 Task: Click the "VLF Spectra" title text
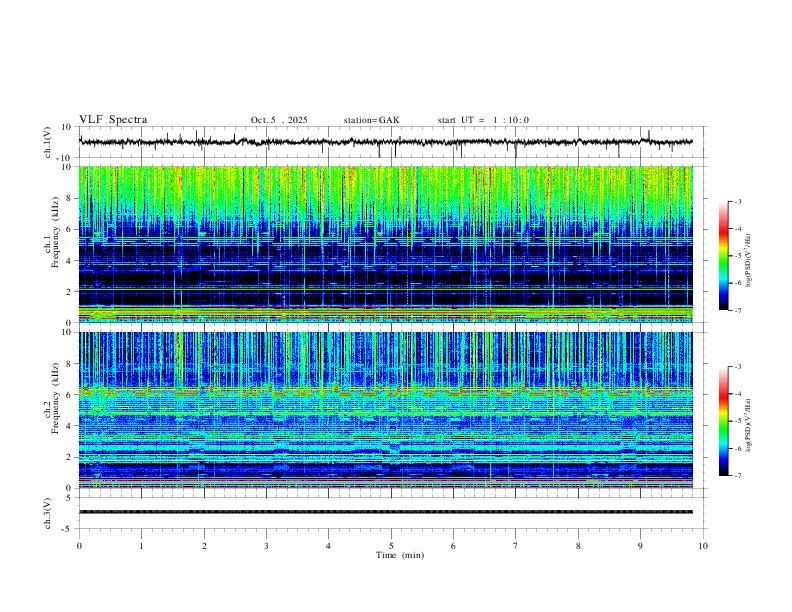coord(113,120)
